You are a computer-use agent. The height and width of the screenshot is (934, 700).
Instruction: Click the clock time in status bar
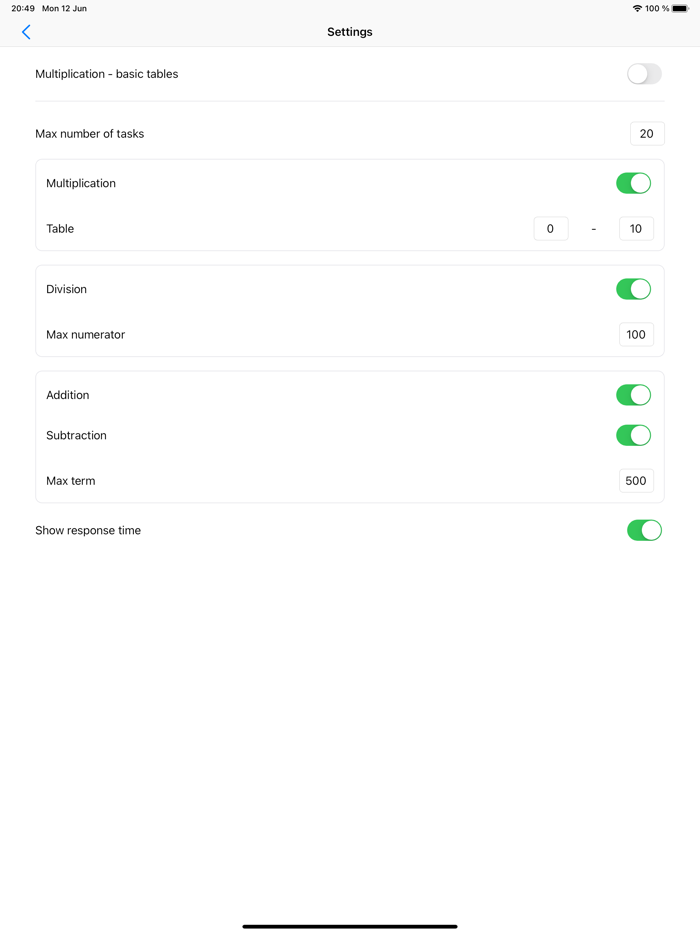(x=23, y=9)
